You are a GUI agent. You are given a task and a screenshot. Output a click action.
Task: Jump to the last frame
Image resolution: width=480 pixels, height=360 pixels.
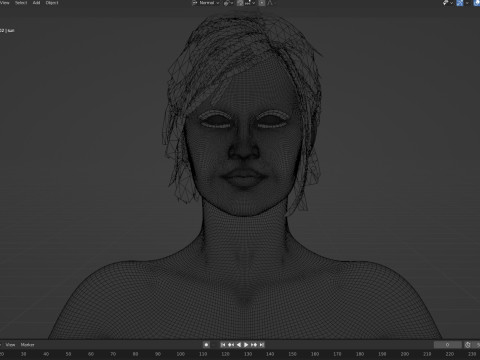coord(262,345)
